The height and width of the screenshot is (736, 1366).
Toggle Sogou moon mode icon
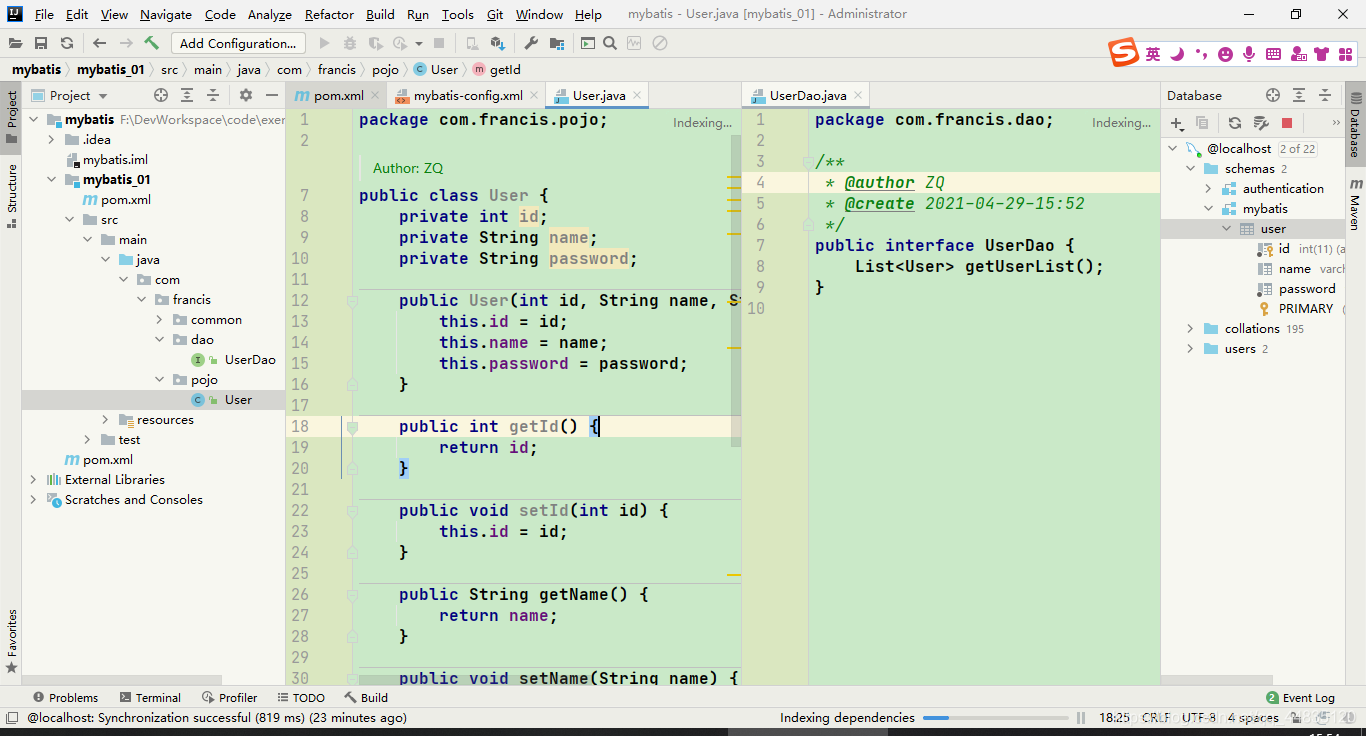pyautogui.click(x=1178, y=54)
